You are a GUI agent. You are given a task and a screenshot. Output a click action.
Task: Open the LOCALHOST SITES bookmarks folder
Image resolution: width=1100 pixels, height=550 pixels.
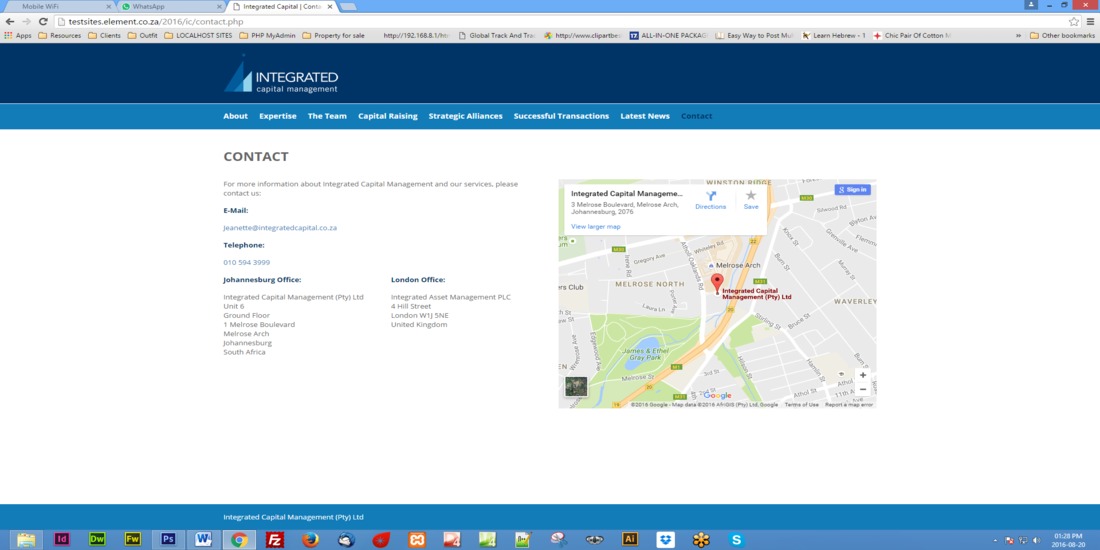pyautogui.click(x=199, y=35)
